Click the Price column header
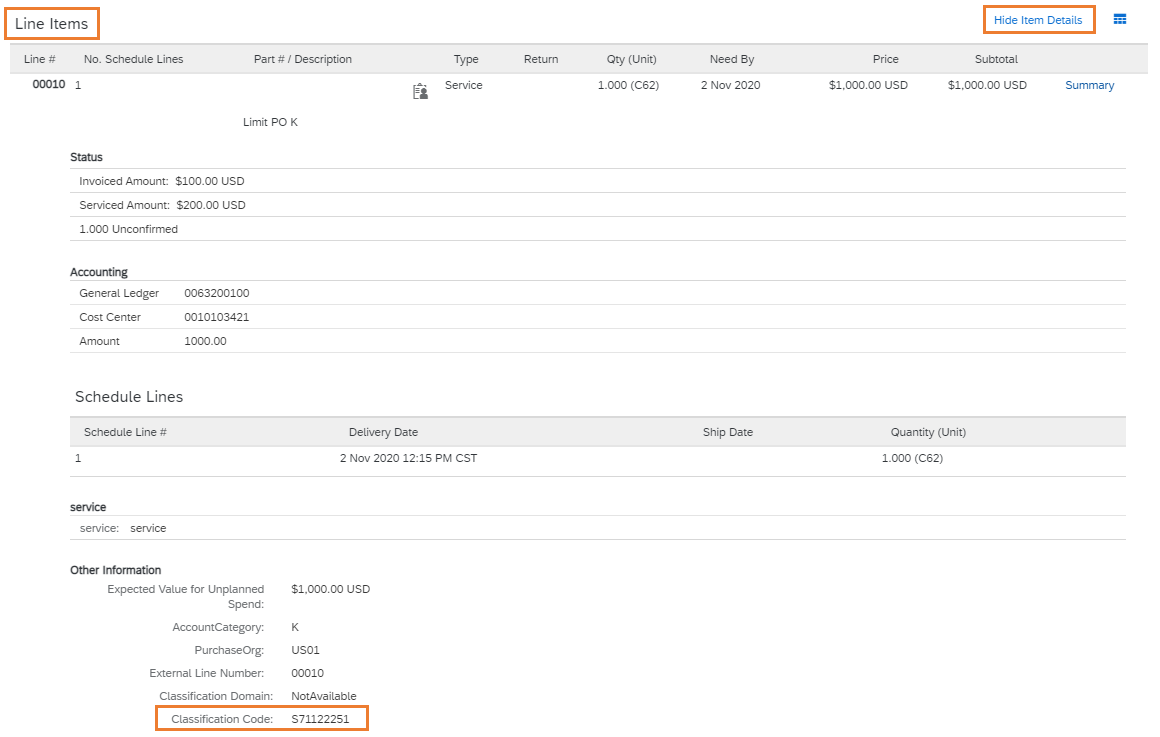The height and width of the screenshot is (737, 1160). point(885,59)
